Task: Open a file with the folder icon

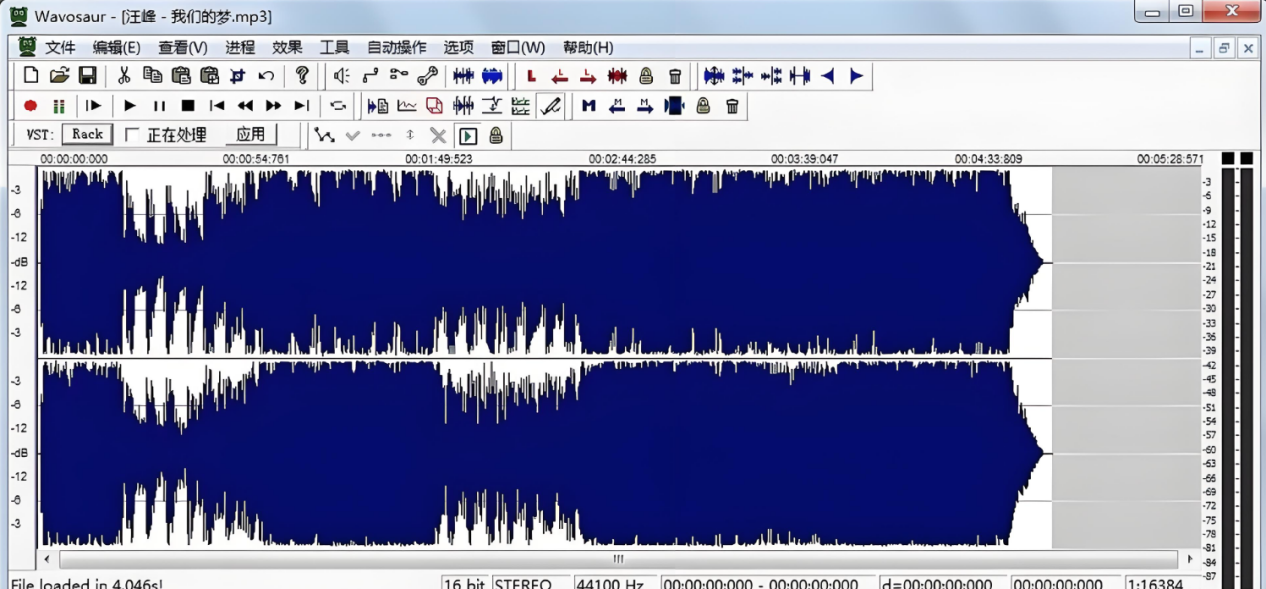Action: 59,76
